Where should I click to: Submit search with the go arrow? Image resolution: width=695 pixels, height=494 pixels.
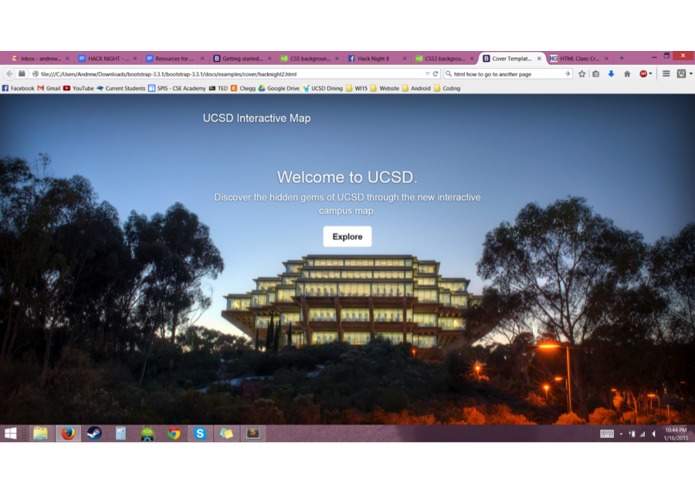click(x=567, y=74)
